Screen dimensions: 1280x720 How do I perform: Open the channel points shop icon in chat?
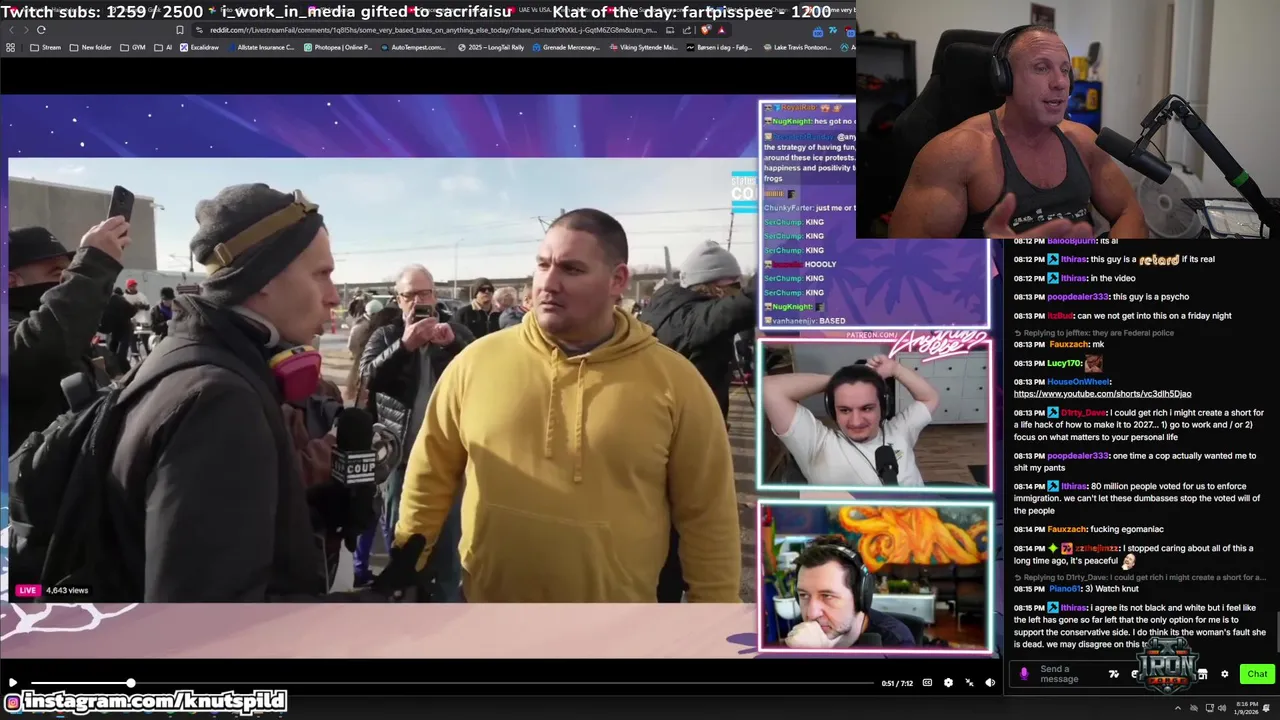(1202, 674)
